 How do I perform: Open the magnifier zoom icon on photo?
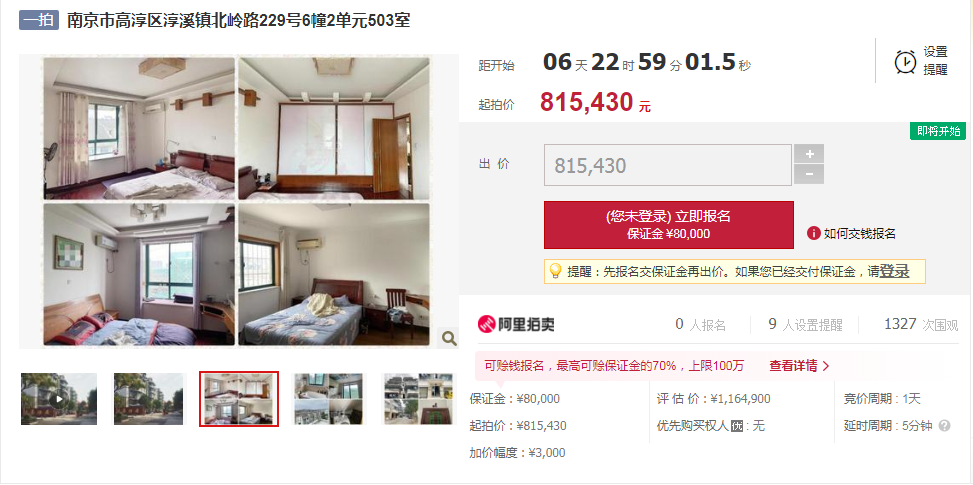(449, 338)
